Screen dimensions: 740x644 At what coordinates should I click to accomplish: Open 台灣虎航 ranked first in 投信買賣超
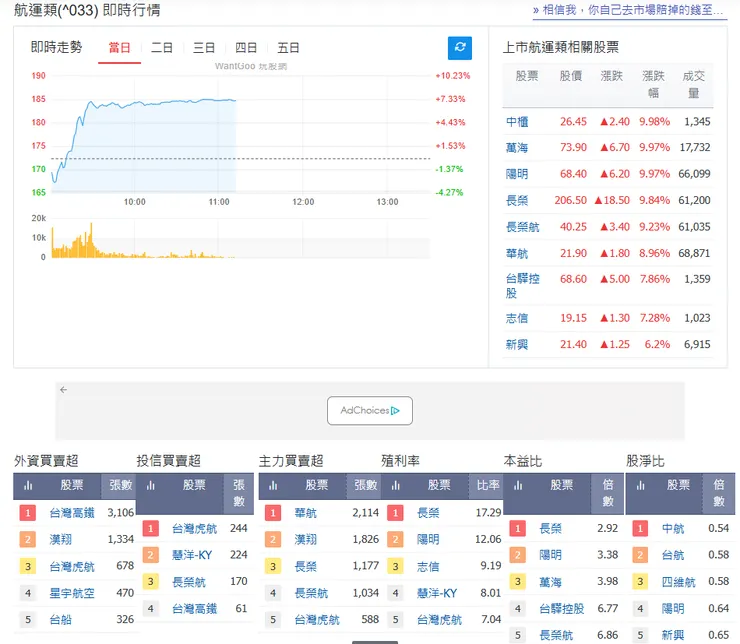pos(194,528)
